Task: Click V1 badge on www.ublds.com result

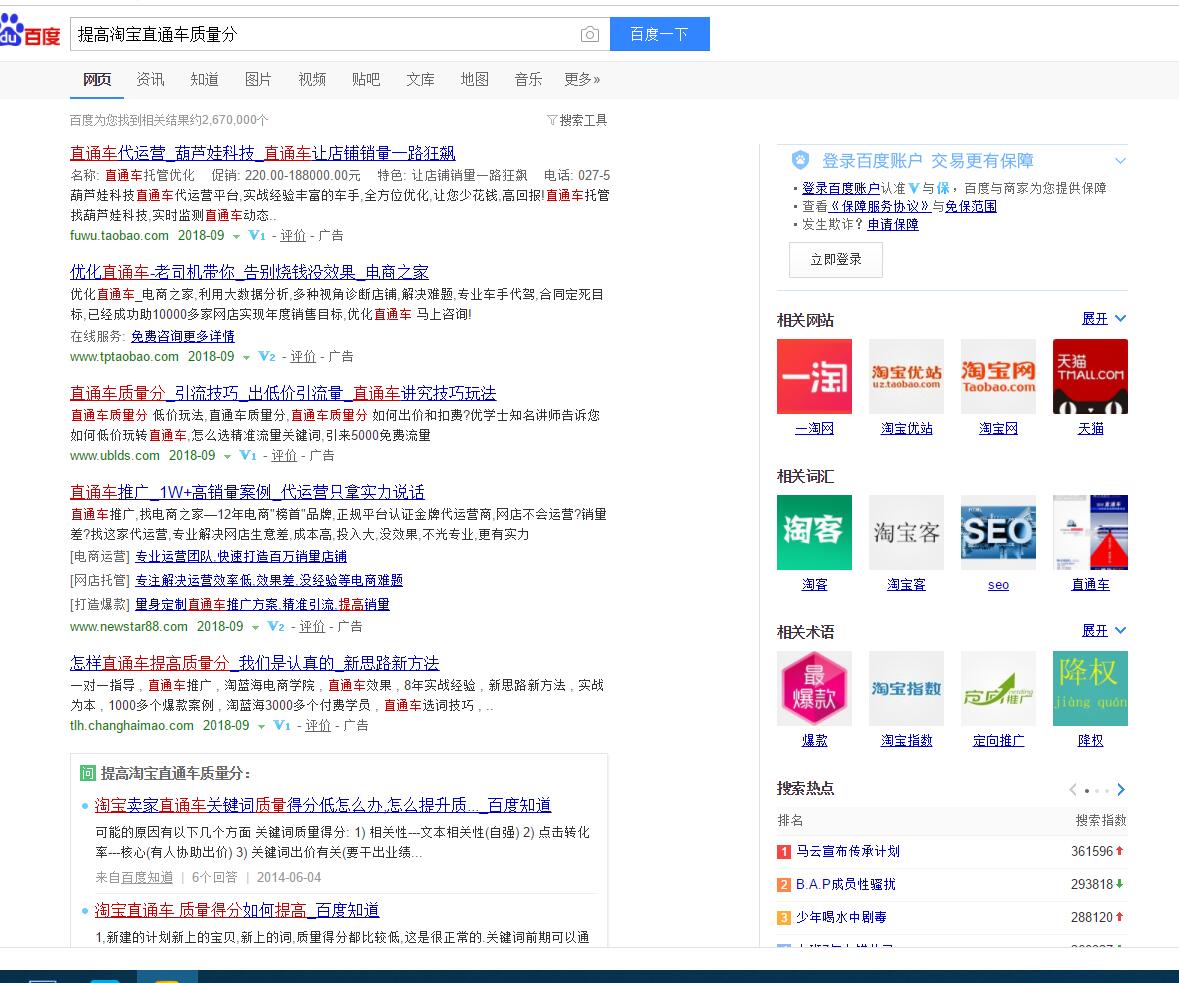Action: click(x=248, y=456)
